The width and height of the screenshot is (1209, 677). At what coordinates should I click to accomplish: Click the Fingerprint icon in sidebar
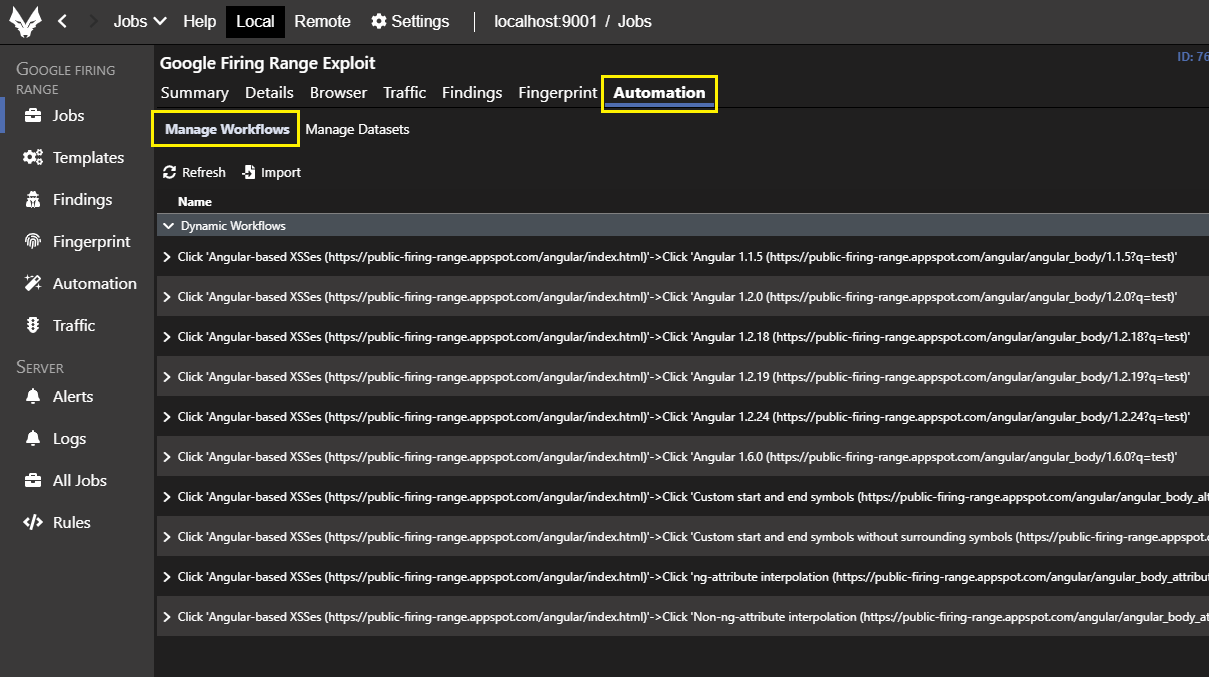click(33, 242)
